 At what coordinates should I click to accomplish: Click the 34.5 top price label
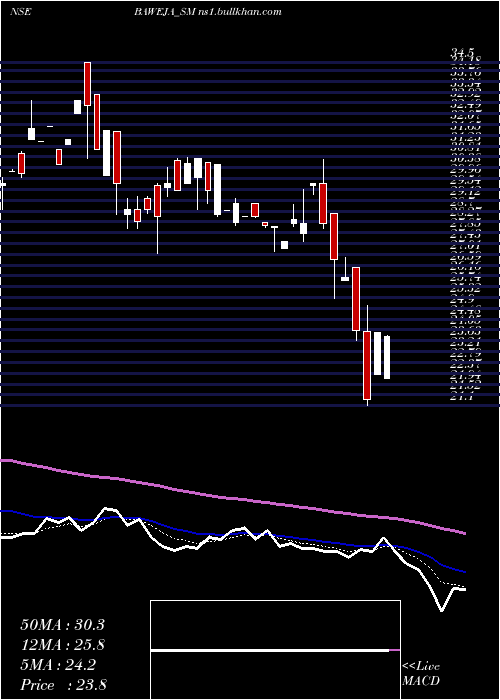461,54
